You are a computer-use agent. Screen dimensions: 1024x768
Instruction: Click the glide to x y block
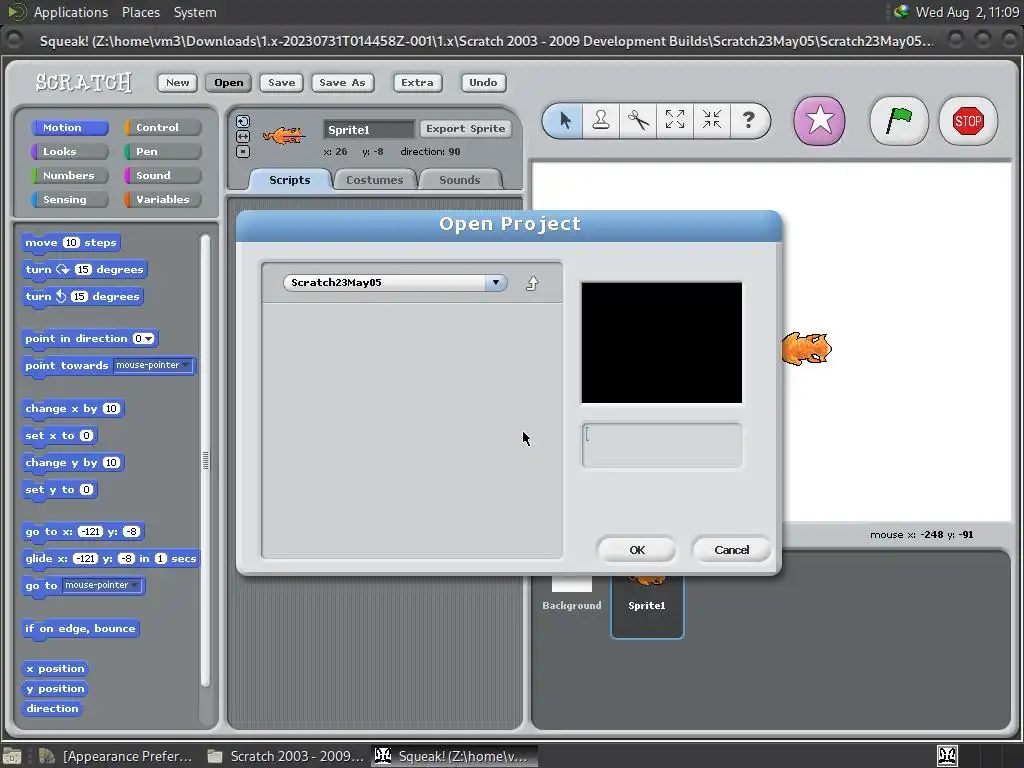[x=110, y=558]
